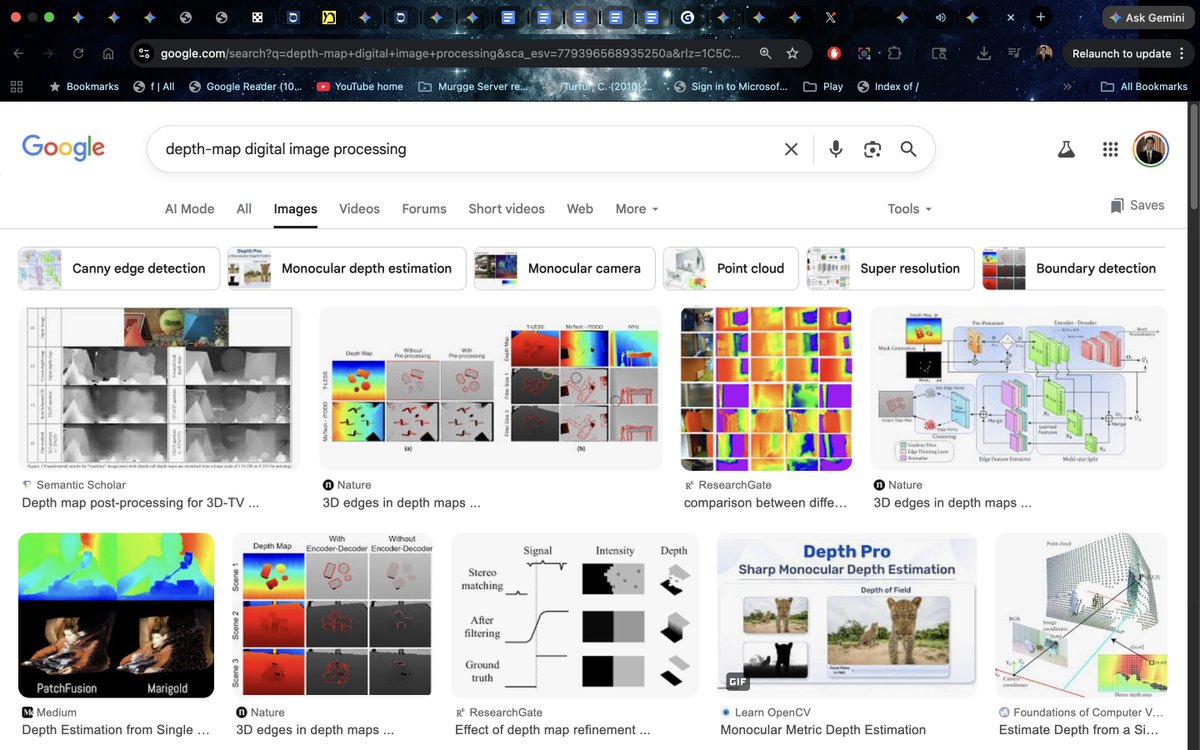Open the Google account avatar on the search page

(1151, 149)
